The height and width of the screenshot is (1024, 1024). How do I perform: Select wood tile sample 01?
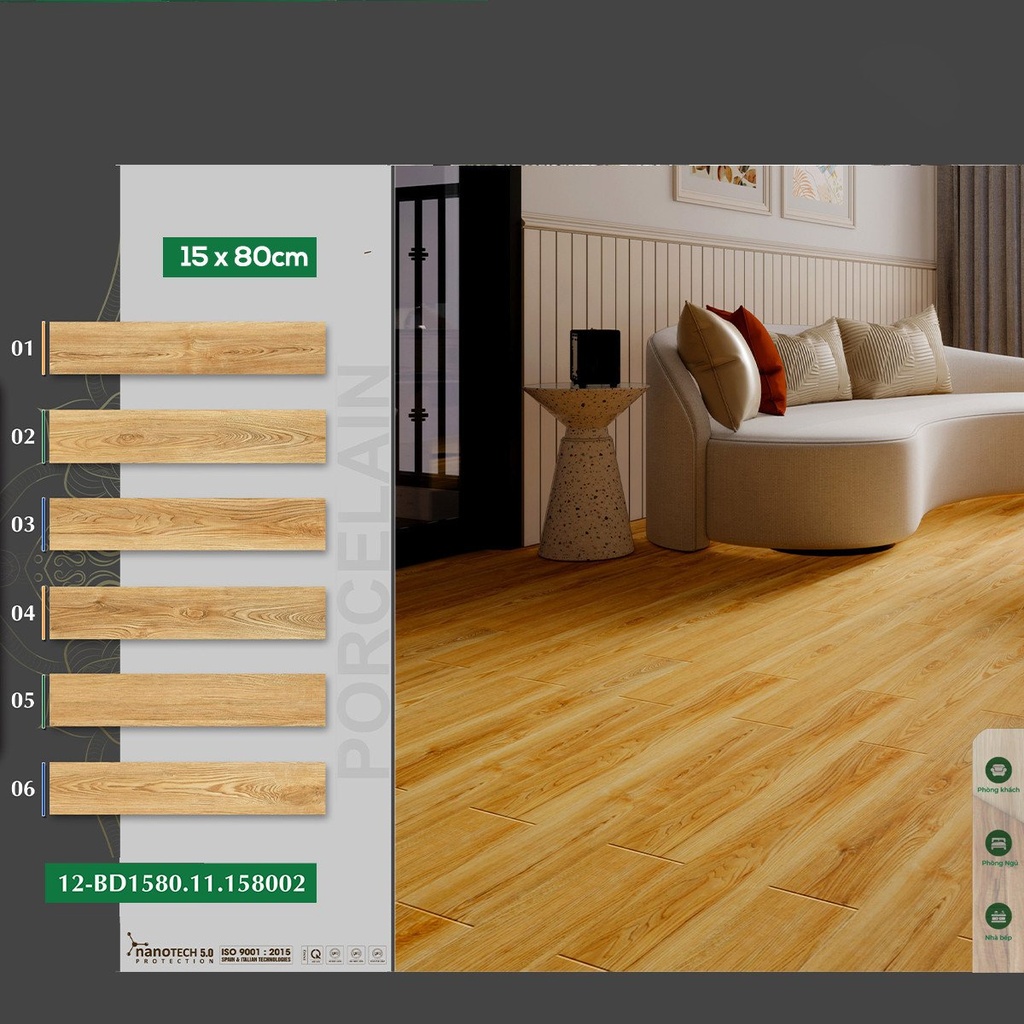coord(187,348)
